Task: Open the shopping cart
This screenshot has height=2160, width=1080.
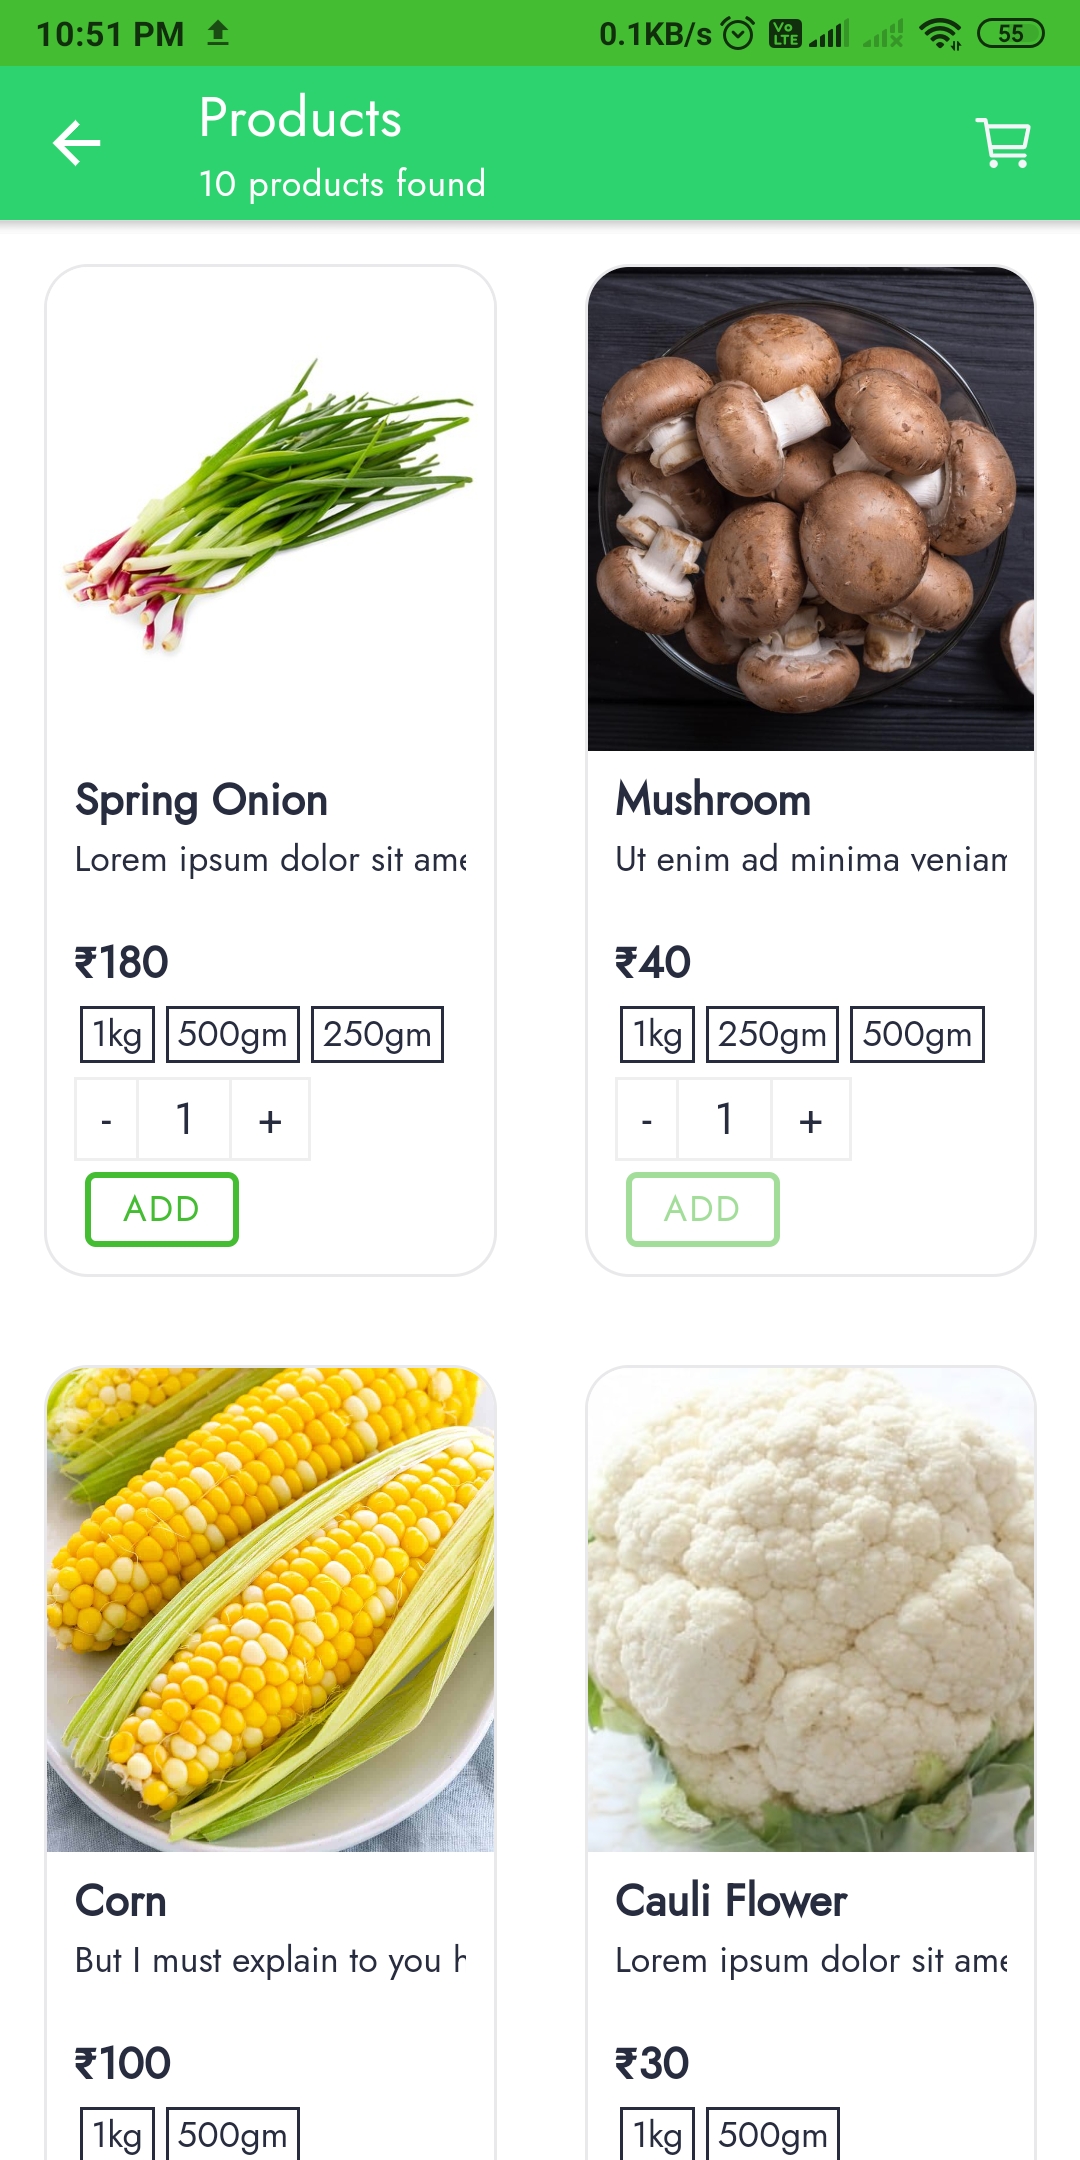Action: click(x=1003, y=143)
